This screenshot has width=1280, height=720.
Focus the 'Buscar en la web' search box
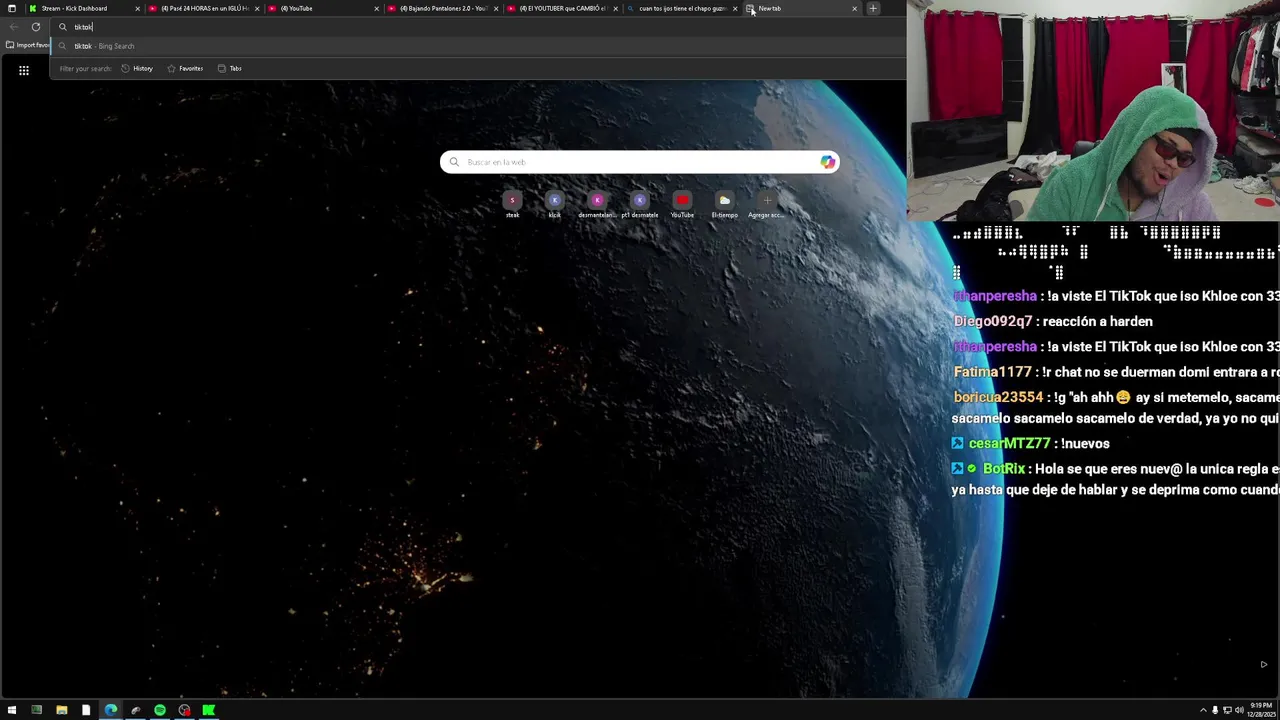[640, 162]
